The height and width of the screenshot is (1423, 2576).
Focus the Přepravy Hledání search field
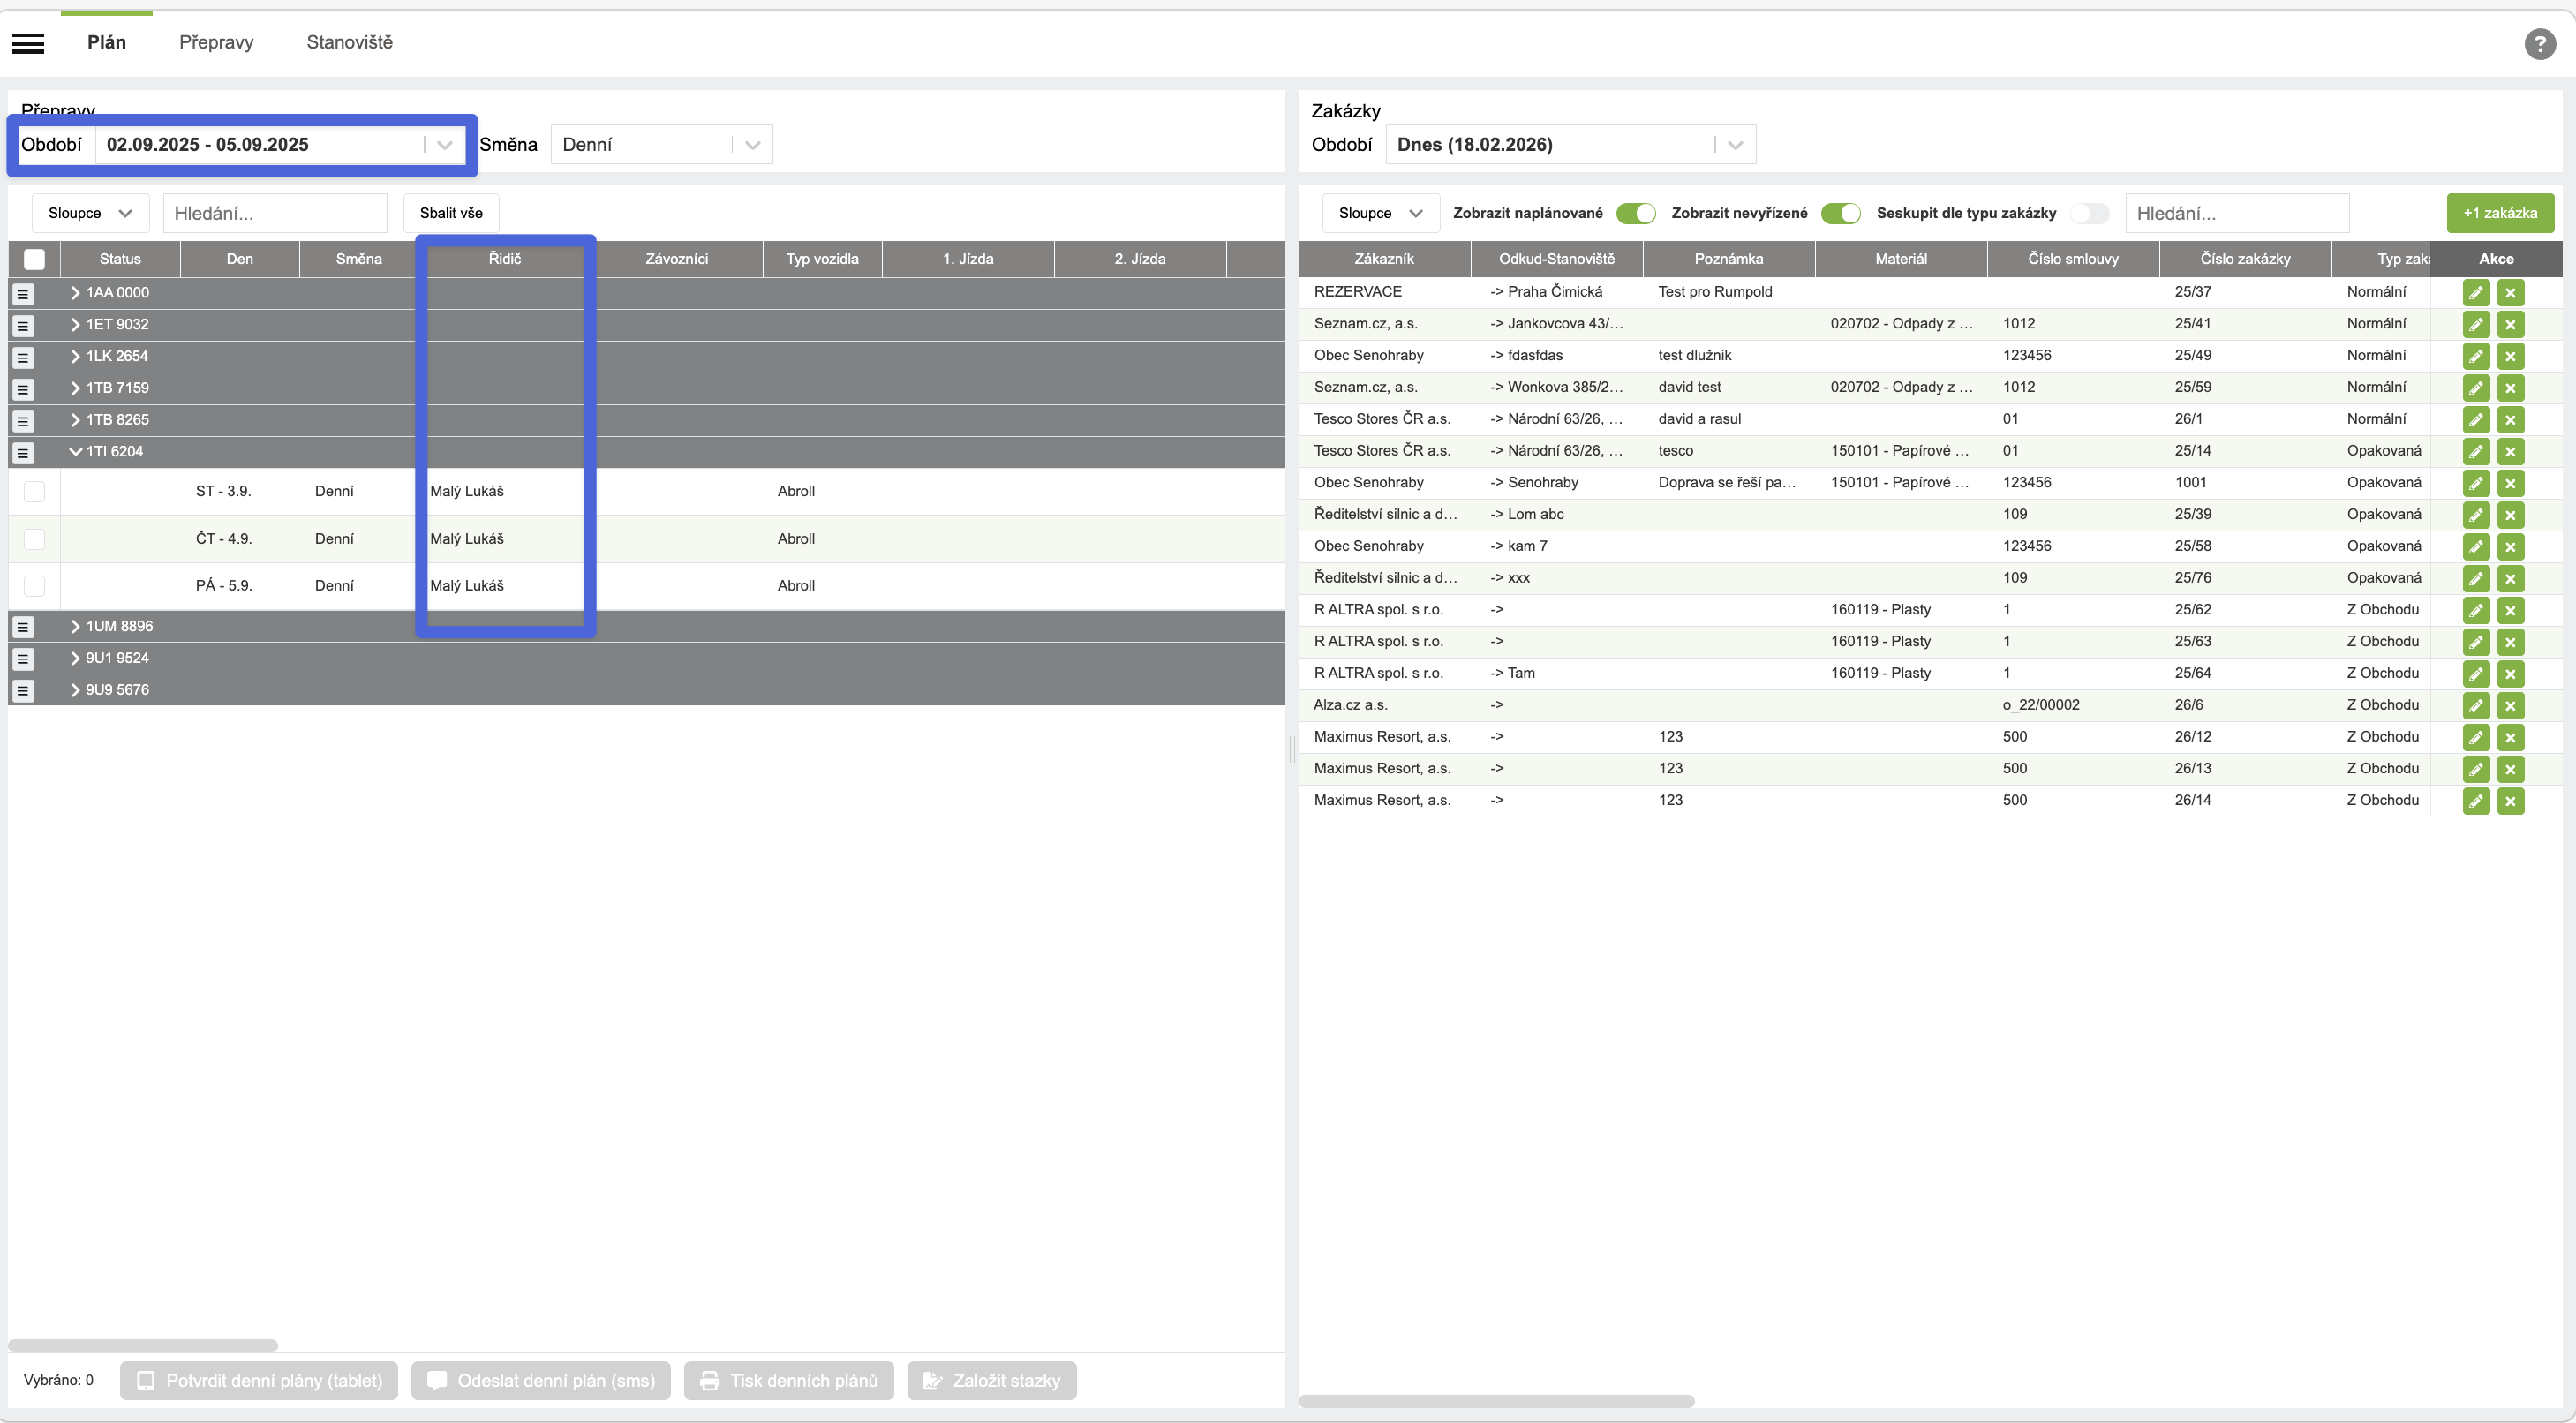click(274, 213)
